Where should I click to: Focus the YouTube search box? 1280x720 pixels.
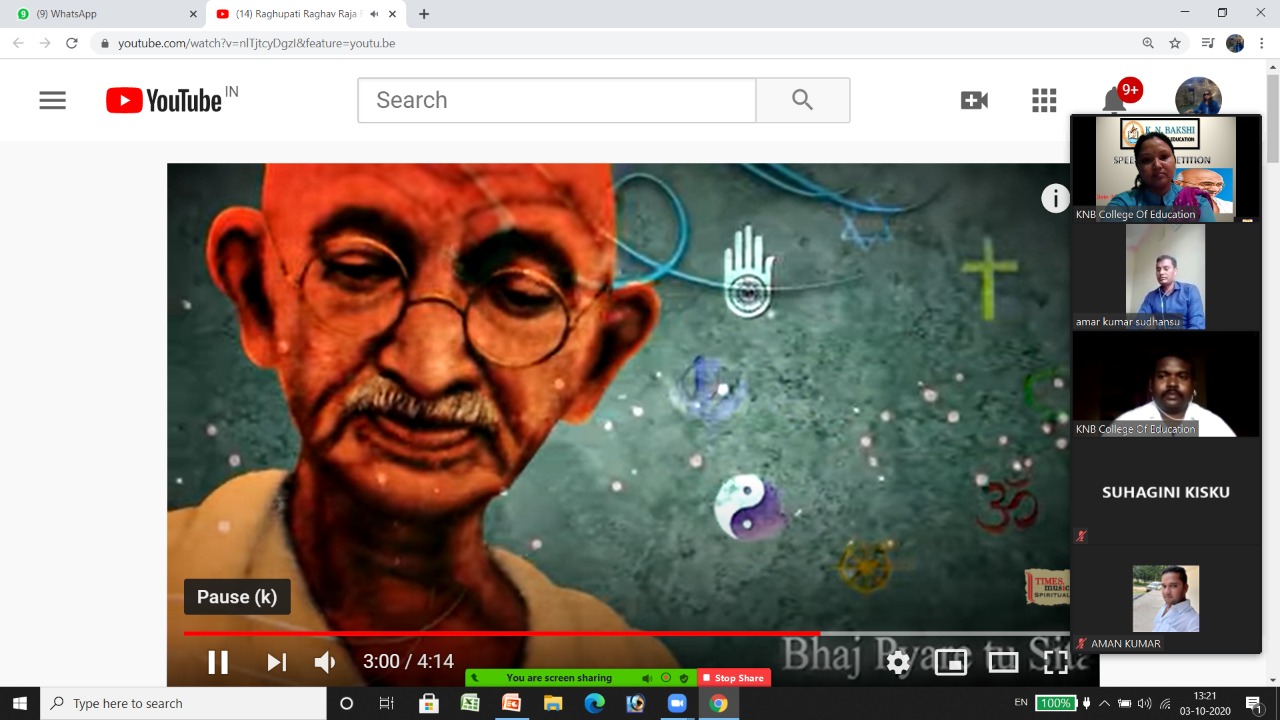556,100
